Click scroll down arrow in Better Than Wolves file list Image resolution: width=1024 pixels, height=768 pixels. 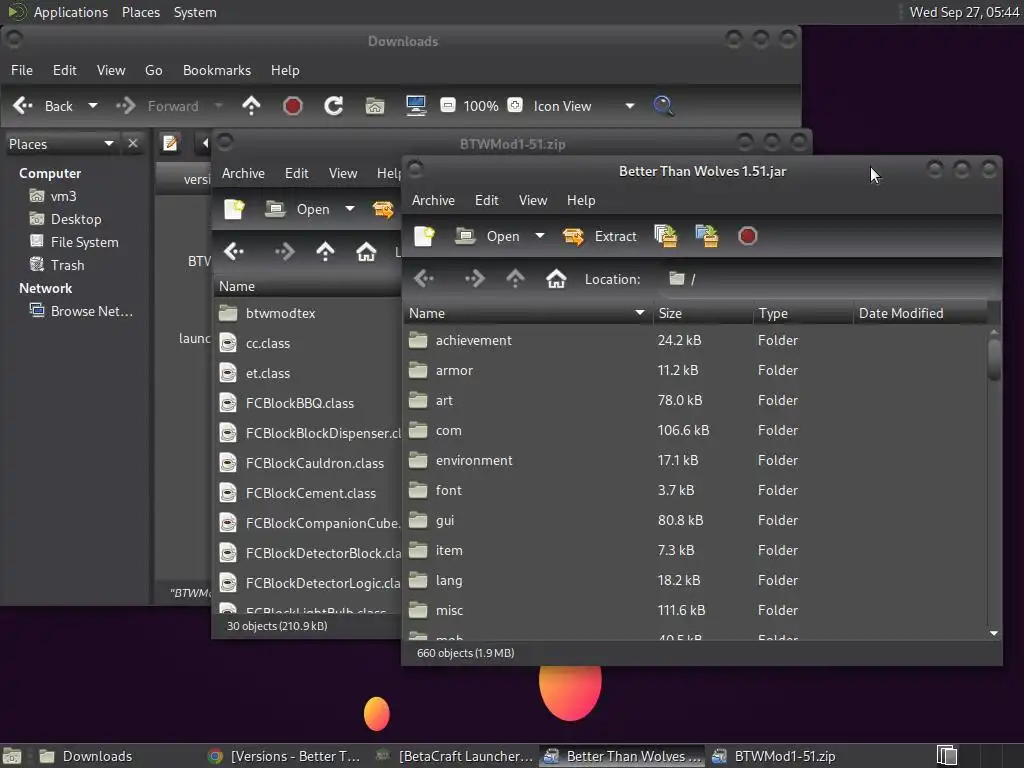coord(994,633)
